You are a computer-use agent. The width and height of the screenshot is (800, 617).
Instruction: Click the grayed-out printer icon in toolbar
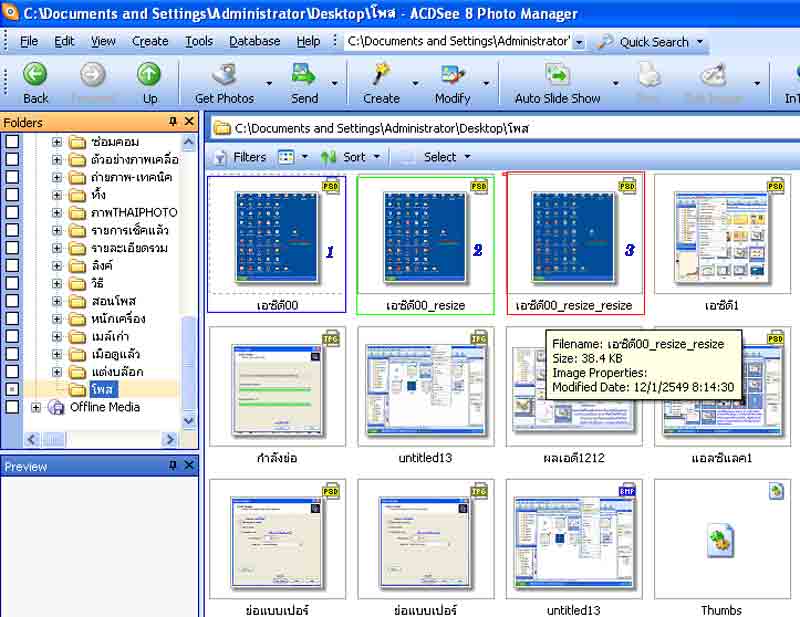(x=649, y=75)
